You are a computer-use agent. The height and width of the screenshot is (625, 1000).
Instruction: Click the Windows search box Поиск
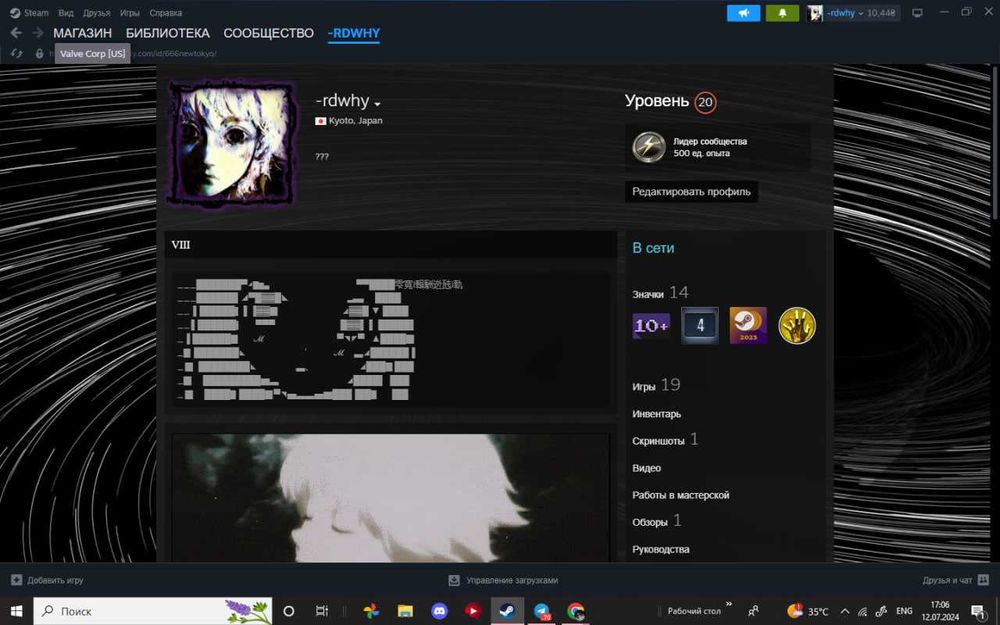tap(153, 611)
